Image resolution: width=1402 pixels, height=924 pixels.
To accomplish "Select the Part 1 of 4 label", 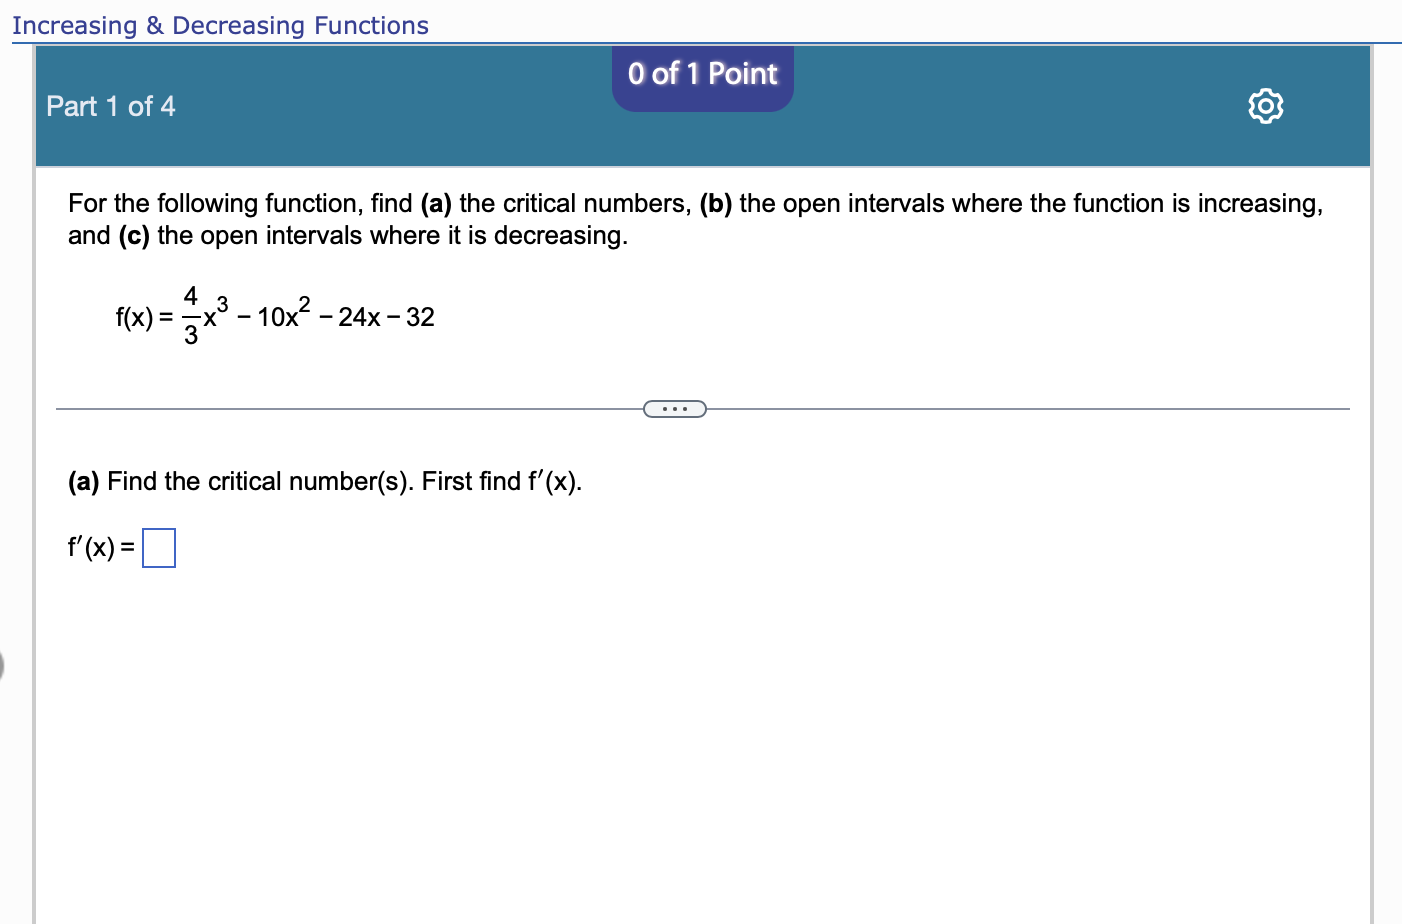I will (x=110, y=107).
